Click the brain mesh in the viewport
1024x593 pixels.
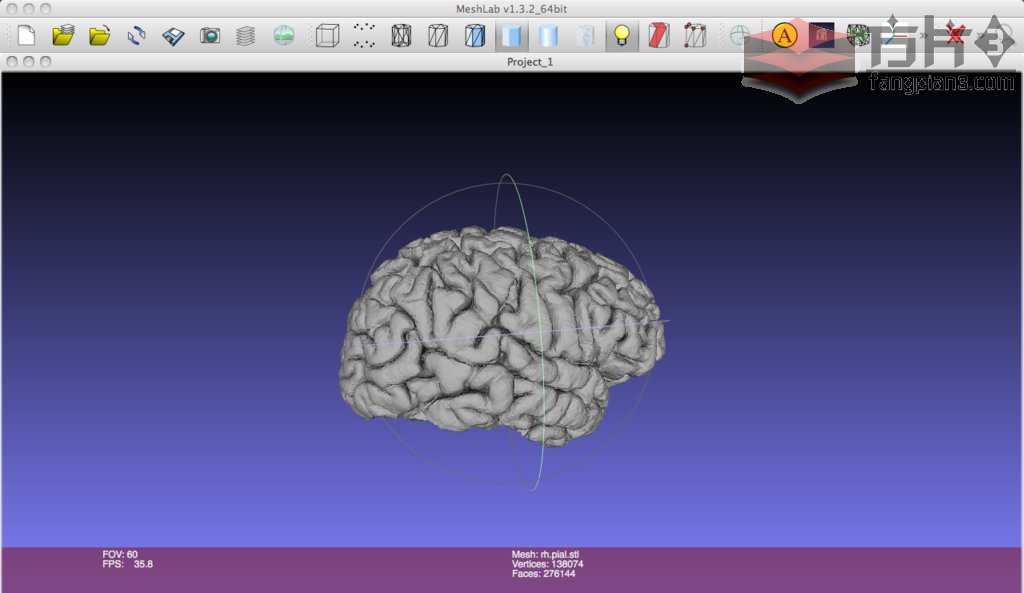[502, 334]
